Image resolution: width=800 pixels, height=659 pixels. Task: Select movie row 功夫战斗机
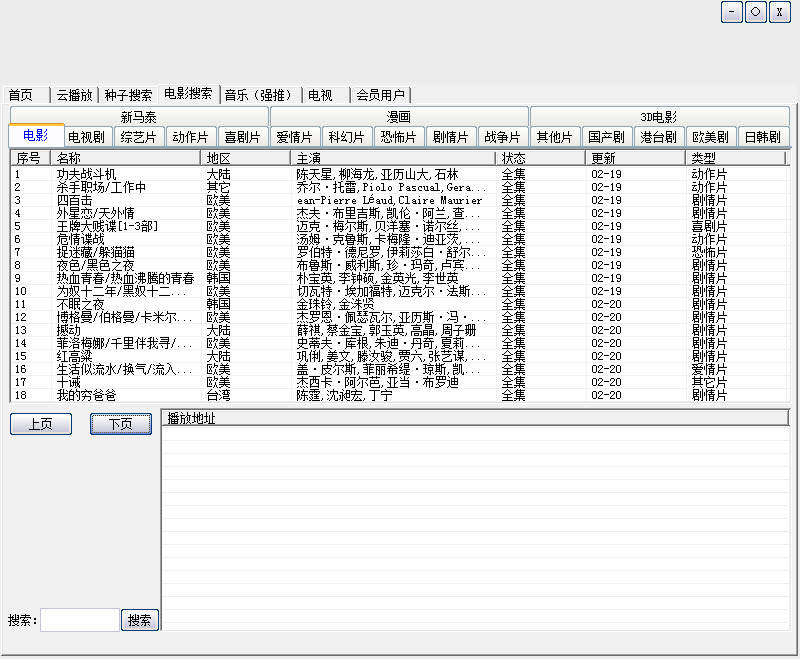(x=86, y=174)
